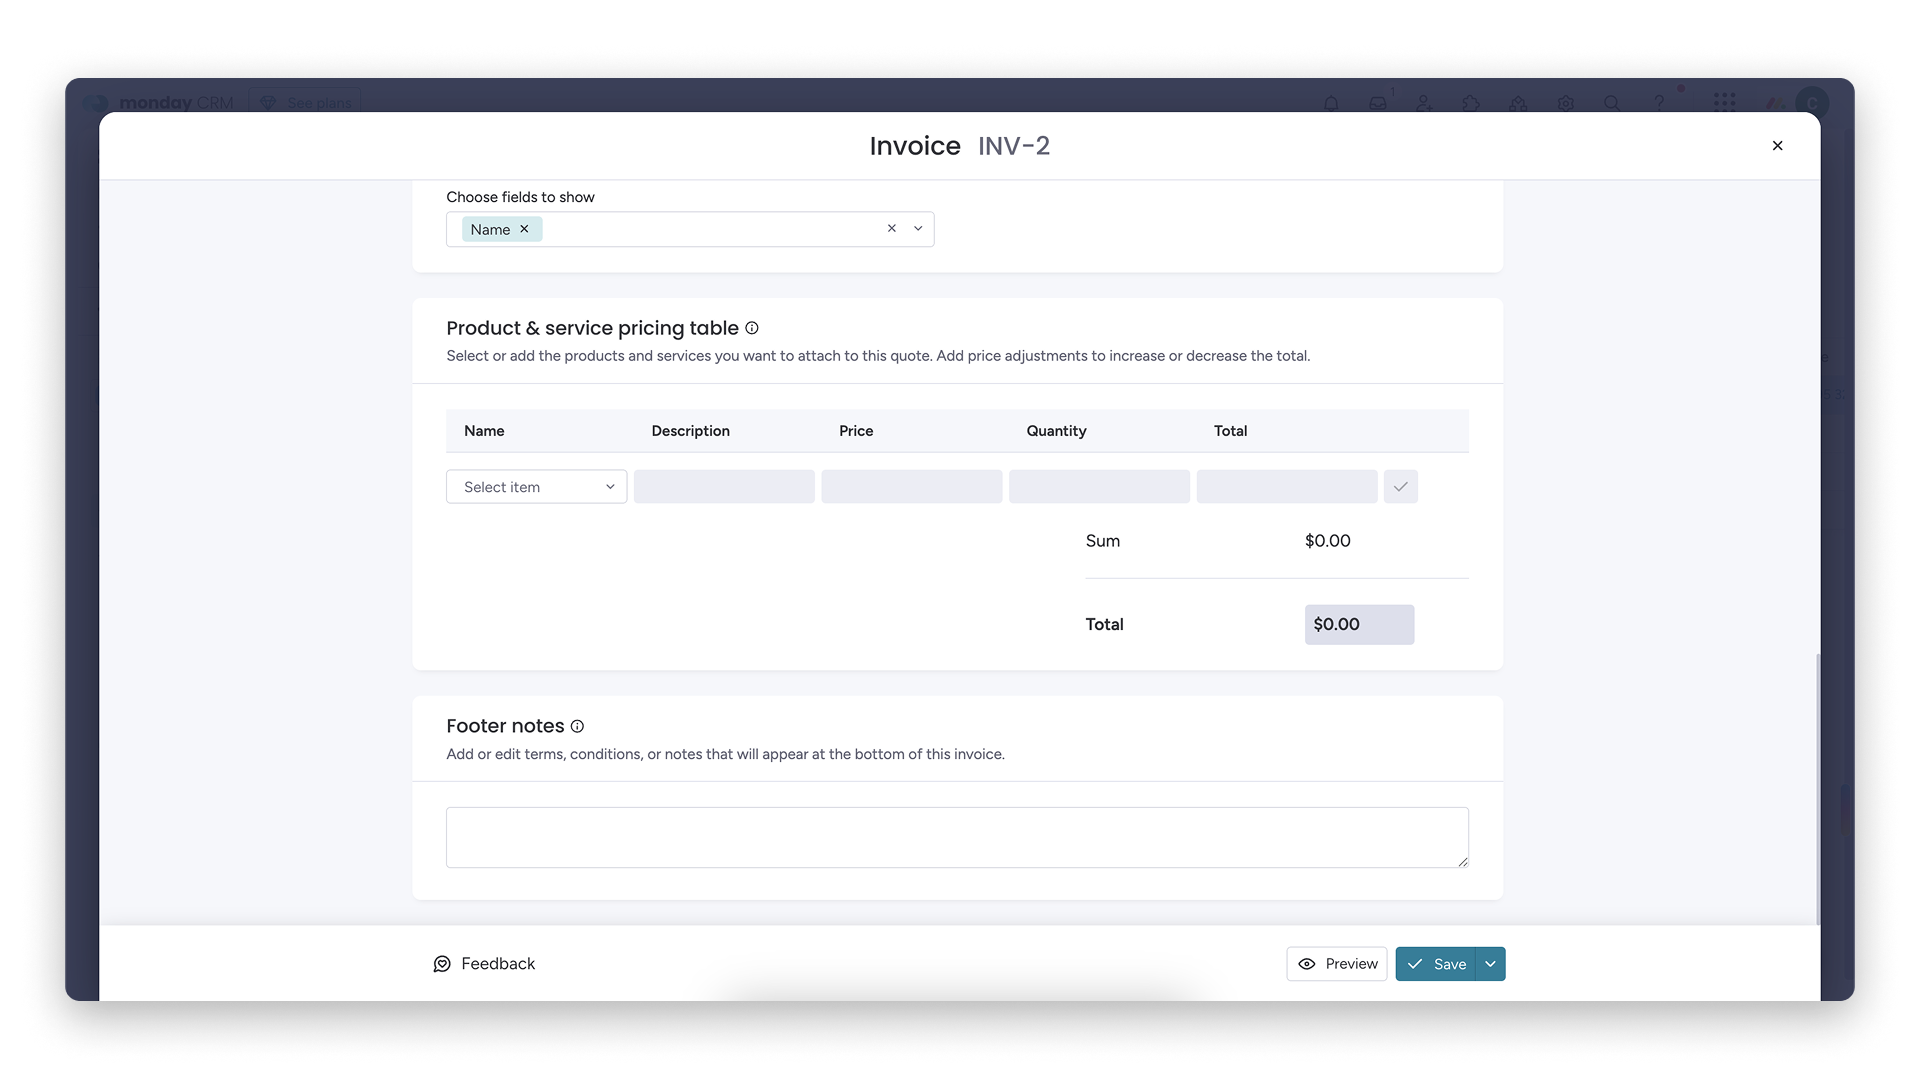This screenshot has height=1080, width=1920.
Task: Click the Description column header
Action: 690,431
